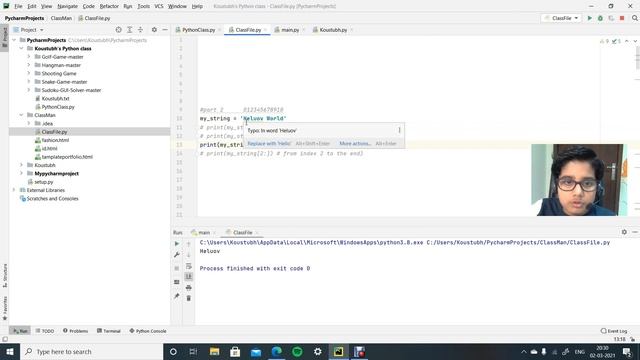Collapse the PycharmProjects root folder
This screenshot has width=640, height=360.
coord(14,40)
